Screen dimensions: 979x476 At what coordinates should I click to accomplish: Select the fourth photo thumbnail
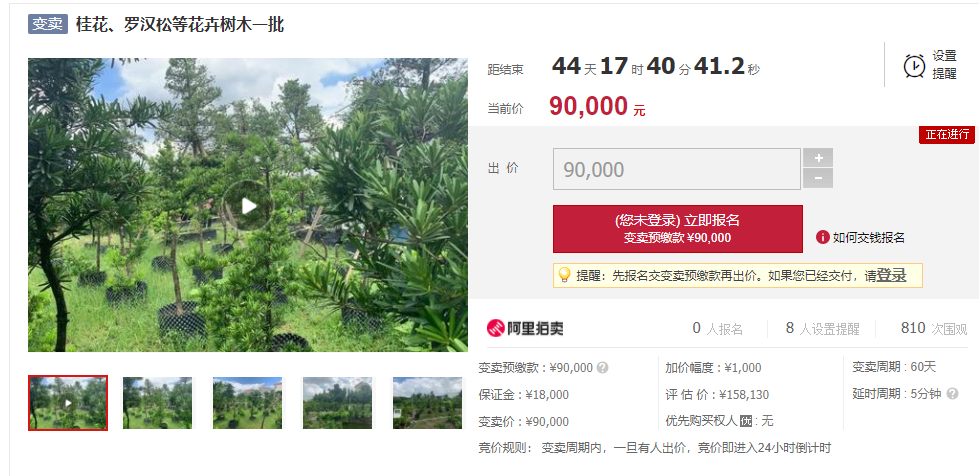click(x=337, y=403)
